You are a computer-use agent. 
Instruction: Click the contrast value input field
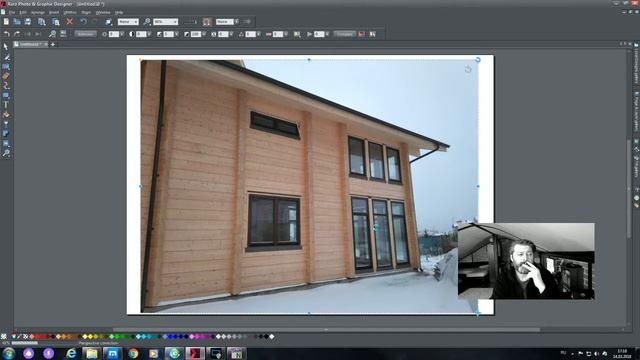pos(141,34)
